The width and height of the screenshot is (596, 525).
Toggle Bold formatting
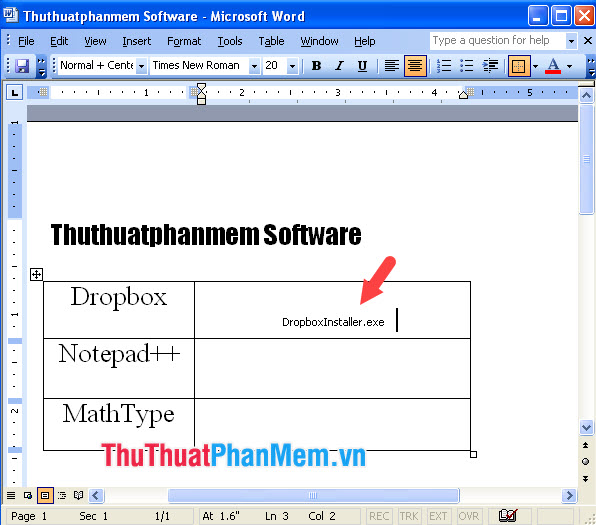[x=316, y=66]
